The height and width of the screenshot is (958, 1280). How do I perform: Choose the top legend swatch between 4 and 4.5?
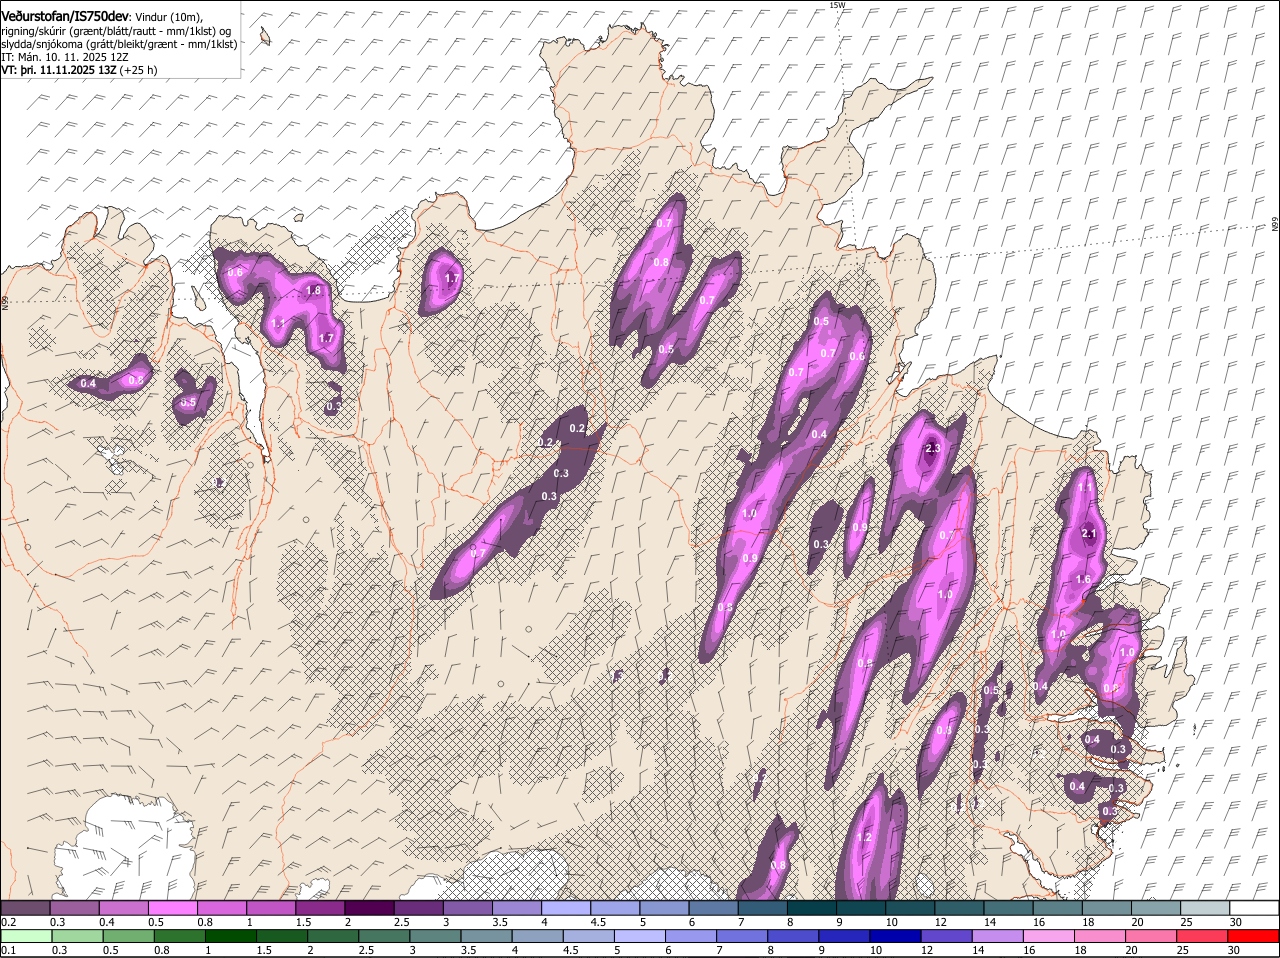coord(566,907)
